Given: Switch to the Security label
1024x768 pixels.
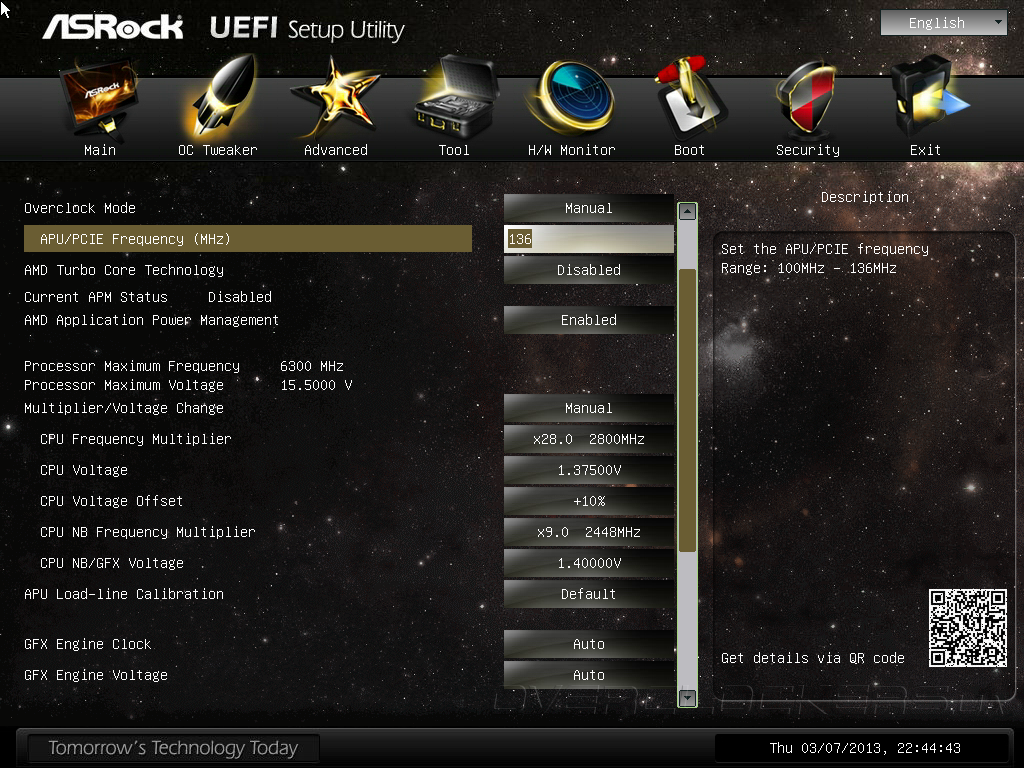Looking at the screenshot, I should pos(808,150).
